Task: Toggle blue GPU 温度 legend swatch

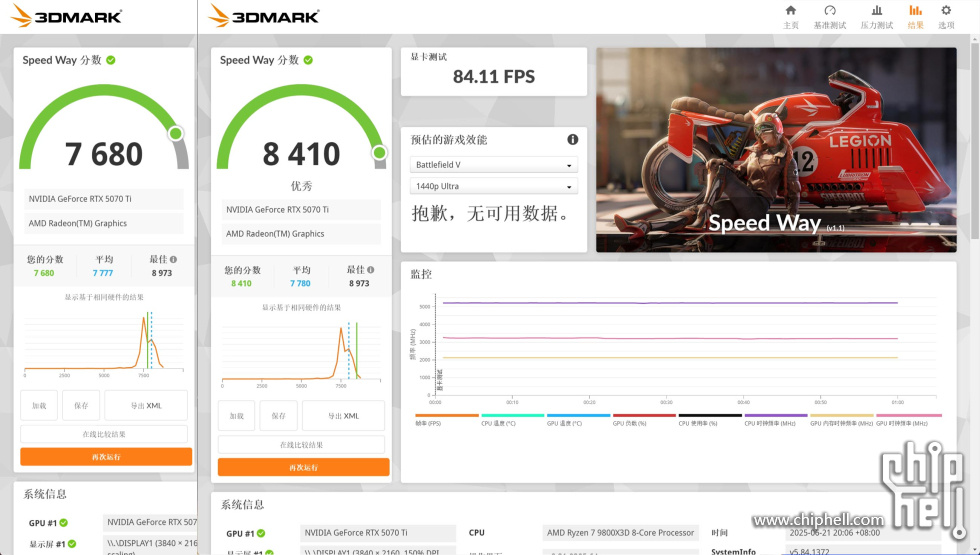Action: (579, 415)
